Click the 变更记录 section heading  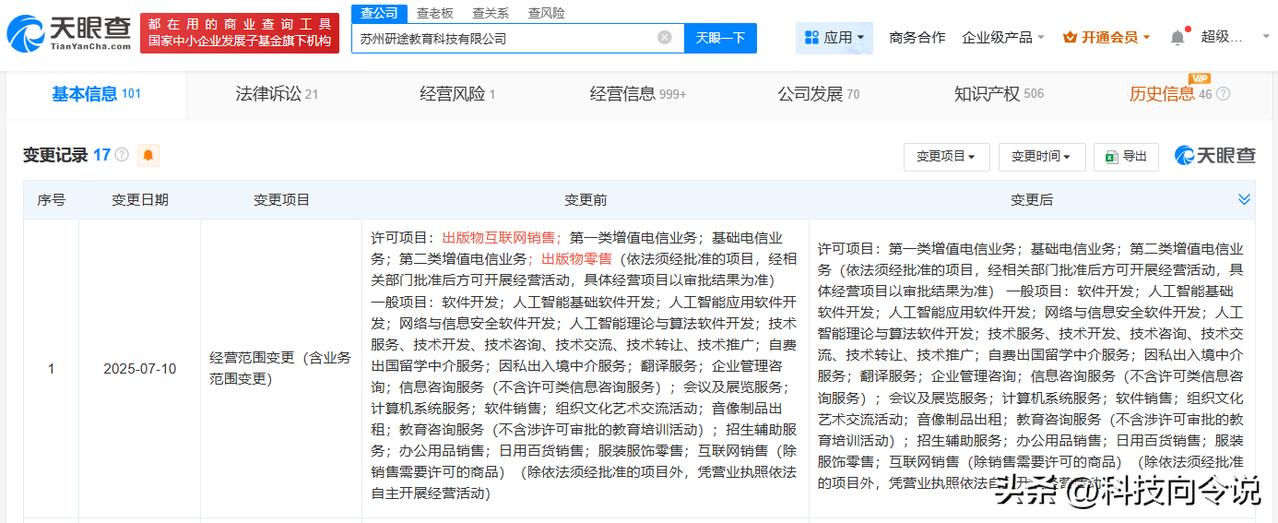[55, 155]
